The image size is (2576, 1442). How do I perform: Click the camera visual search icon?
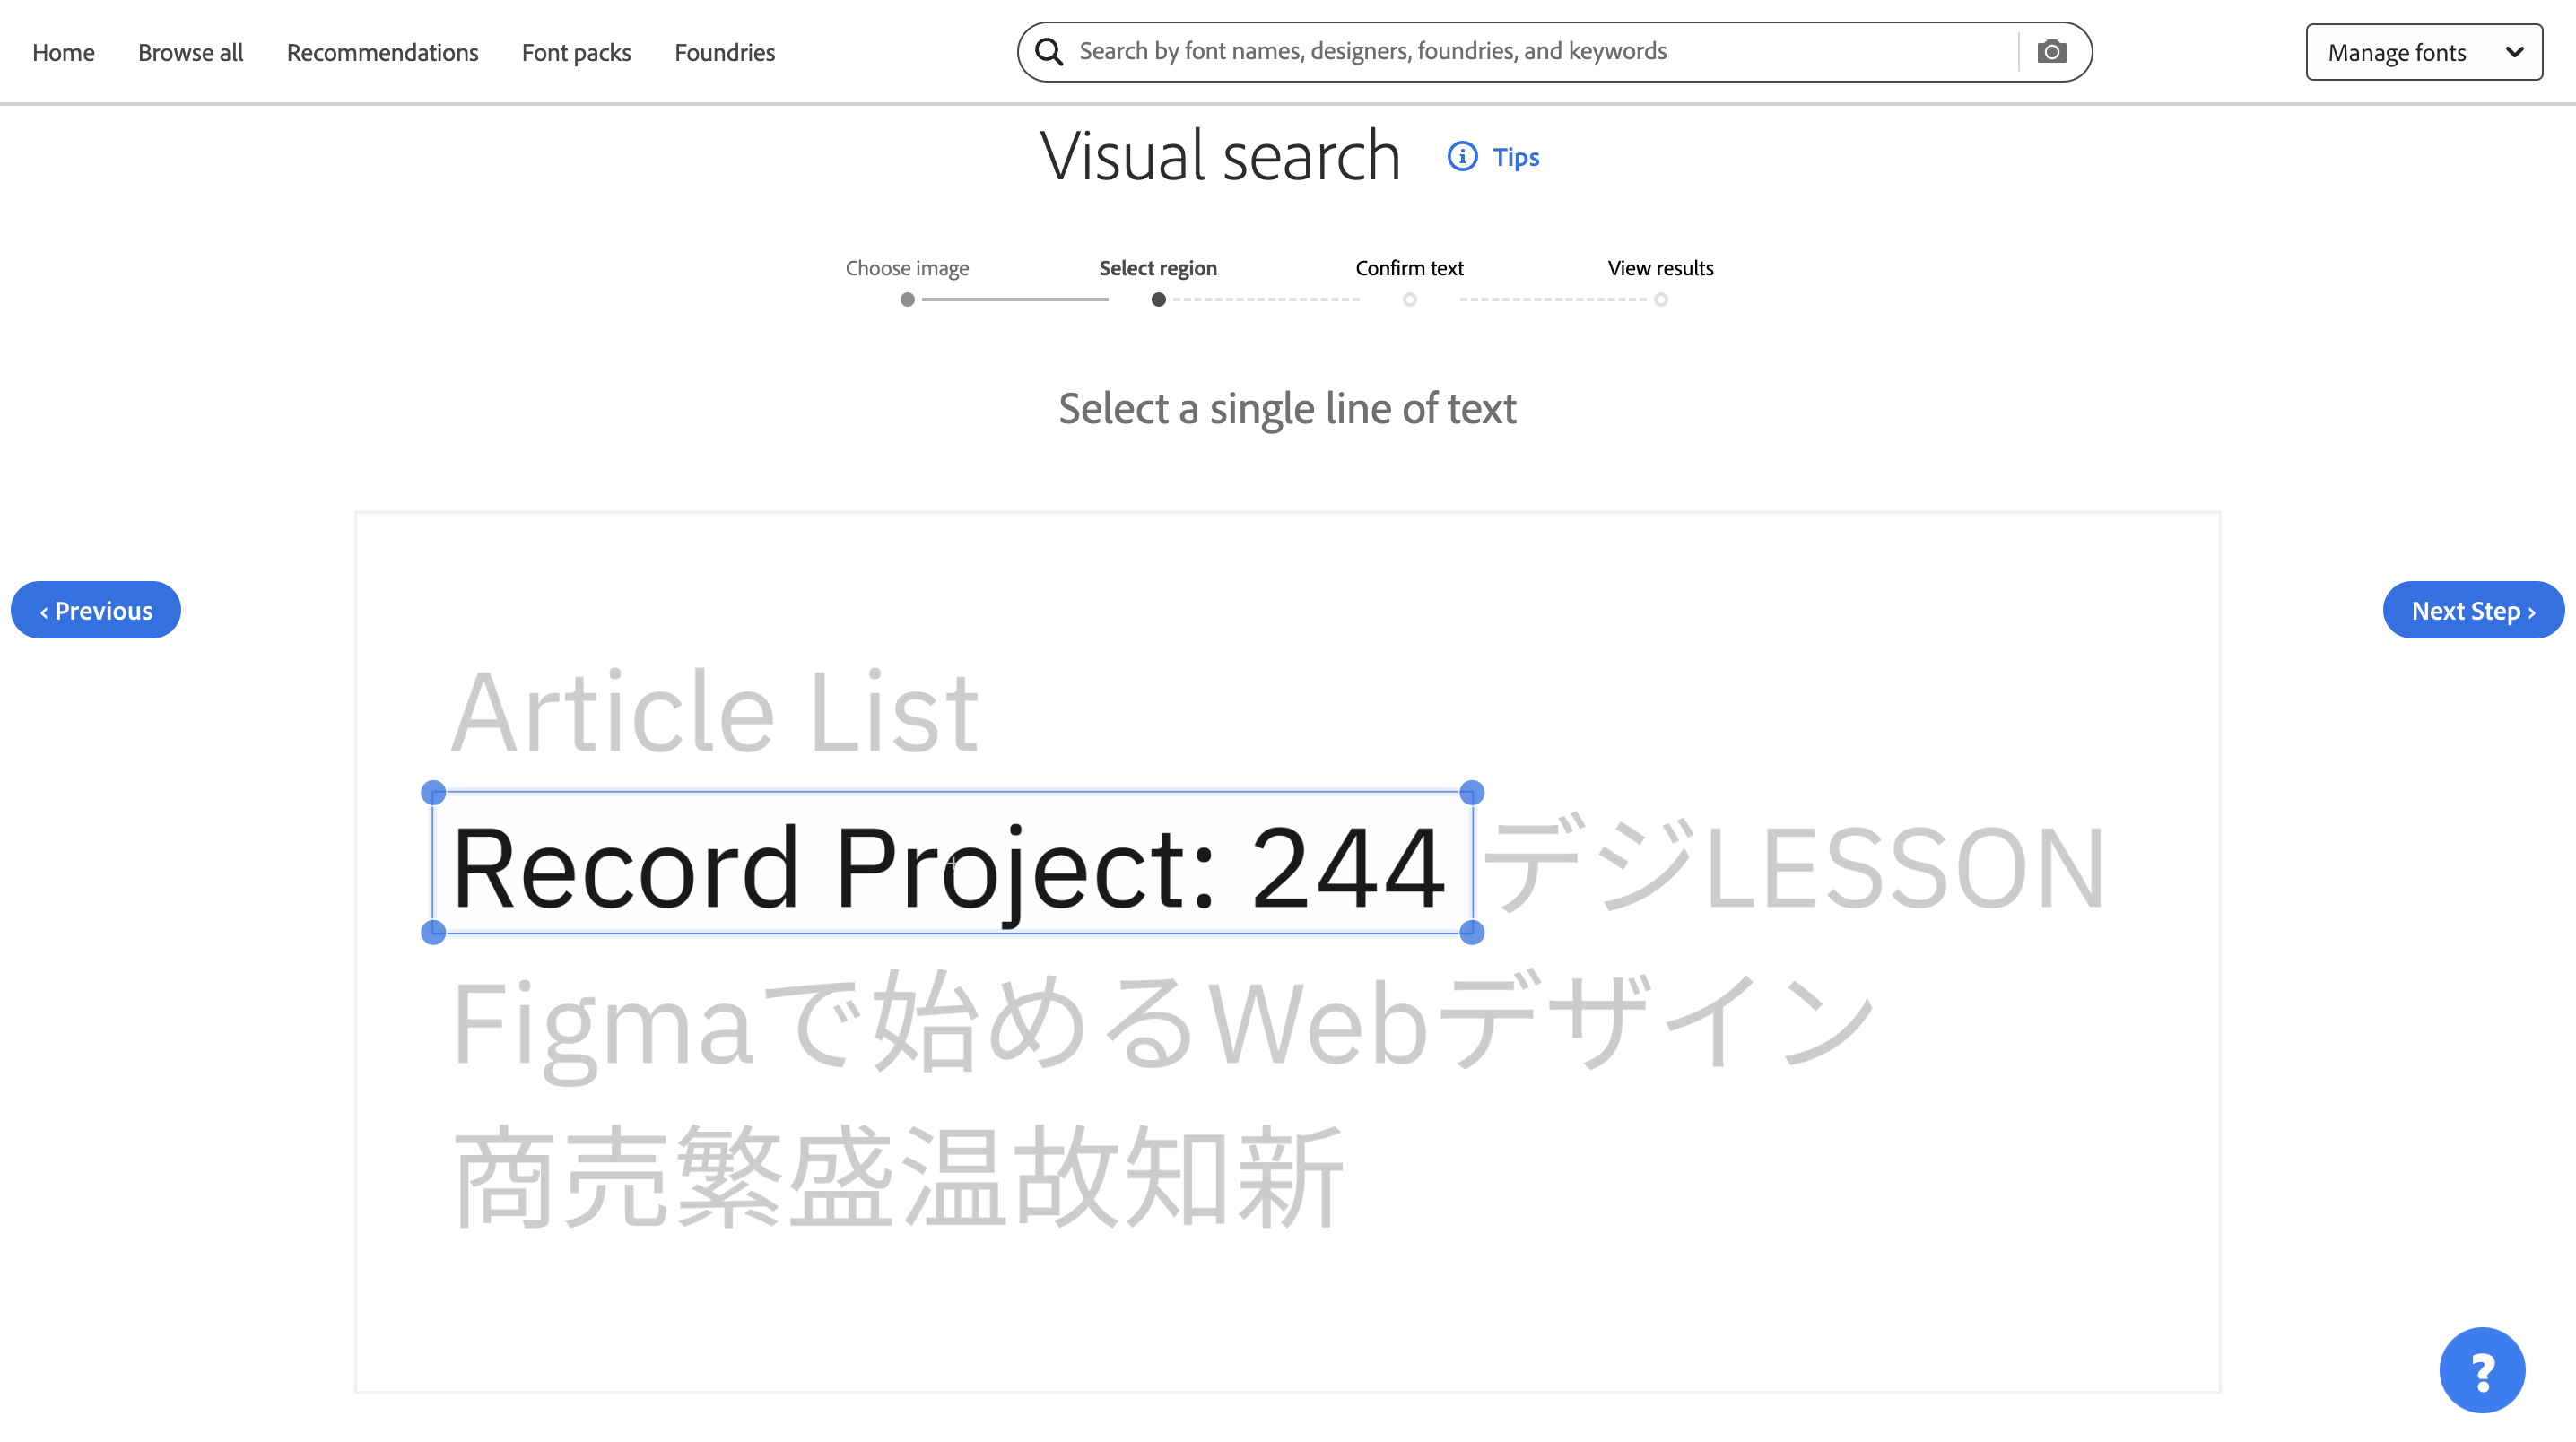2051,52
